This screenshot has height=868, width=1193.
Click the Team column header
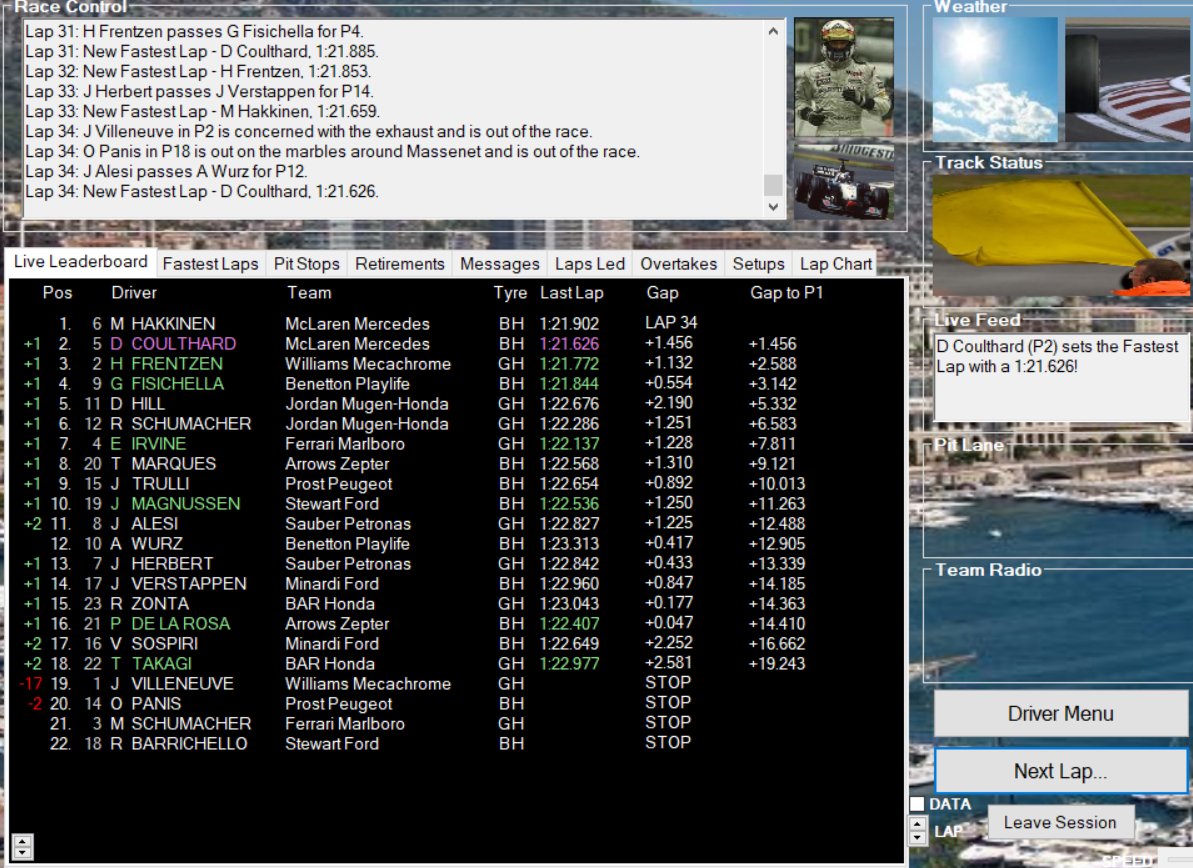tap(309, 293)
